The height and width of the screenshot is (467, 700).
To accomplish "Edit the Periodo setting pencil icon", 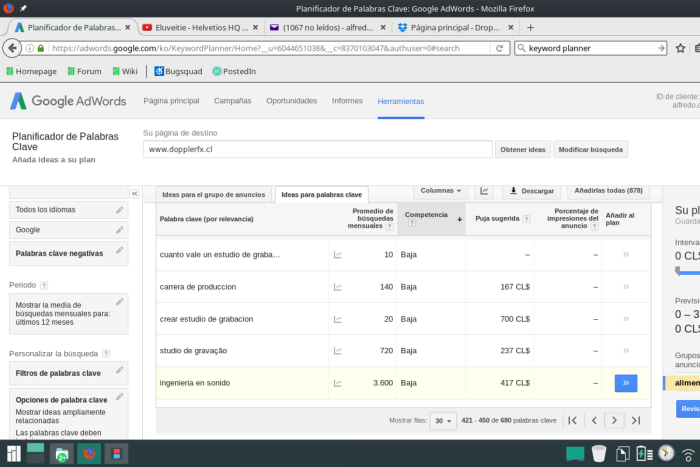I will point(120,302).
